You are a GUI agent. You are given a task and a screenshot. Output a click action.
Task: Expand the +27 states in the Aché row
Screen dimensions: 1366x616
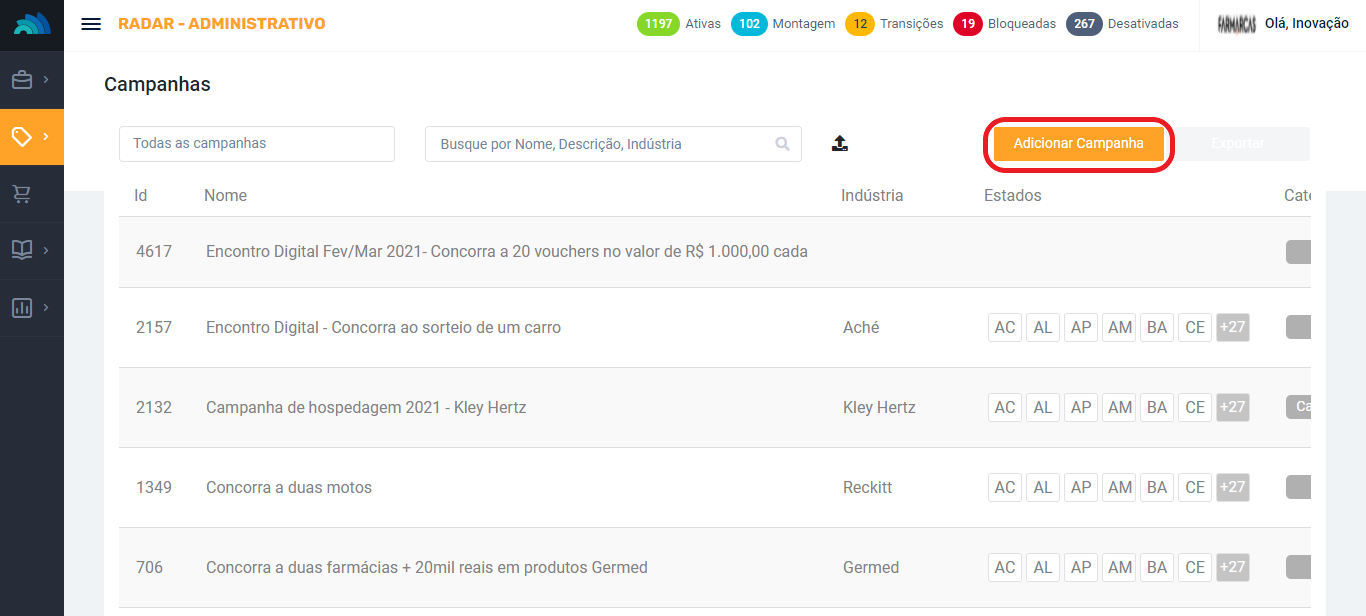[x=1232, y=327]
